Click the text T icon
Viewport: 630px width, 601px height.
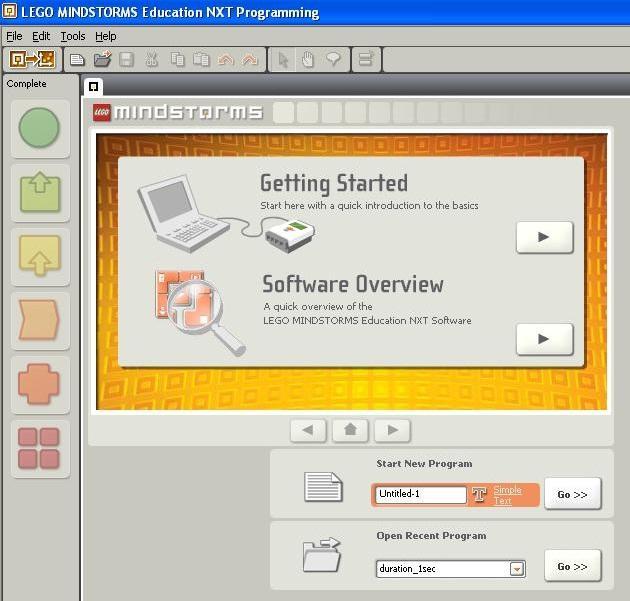[479, 495]
